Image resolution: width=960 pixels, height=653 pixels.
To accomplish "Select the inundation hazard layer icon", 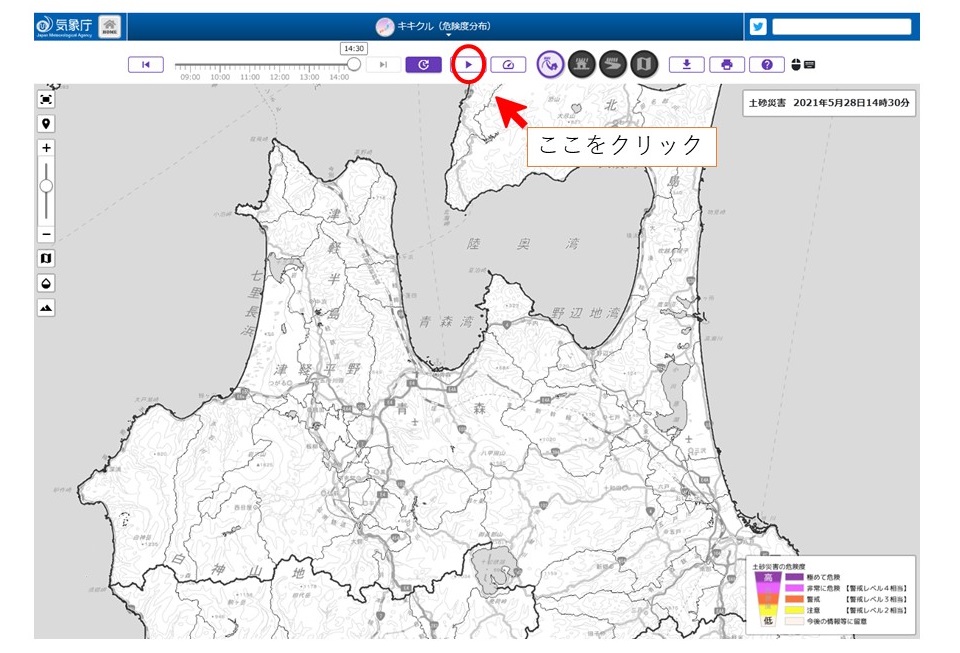I will [x=582, y=64].
